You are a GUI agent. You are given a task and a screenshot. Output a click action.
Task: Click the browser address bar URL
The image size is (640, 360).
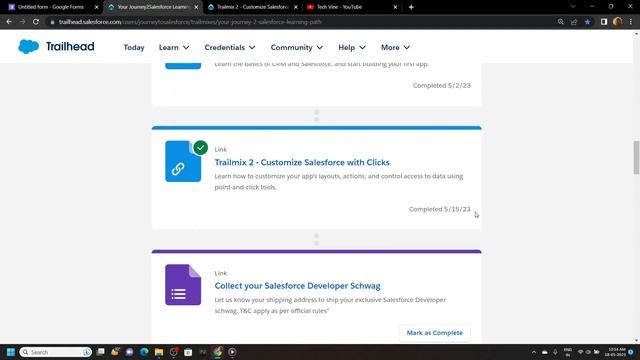click(190, 22)
